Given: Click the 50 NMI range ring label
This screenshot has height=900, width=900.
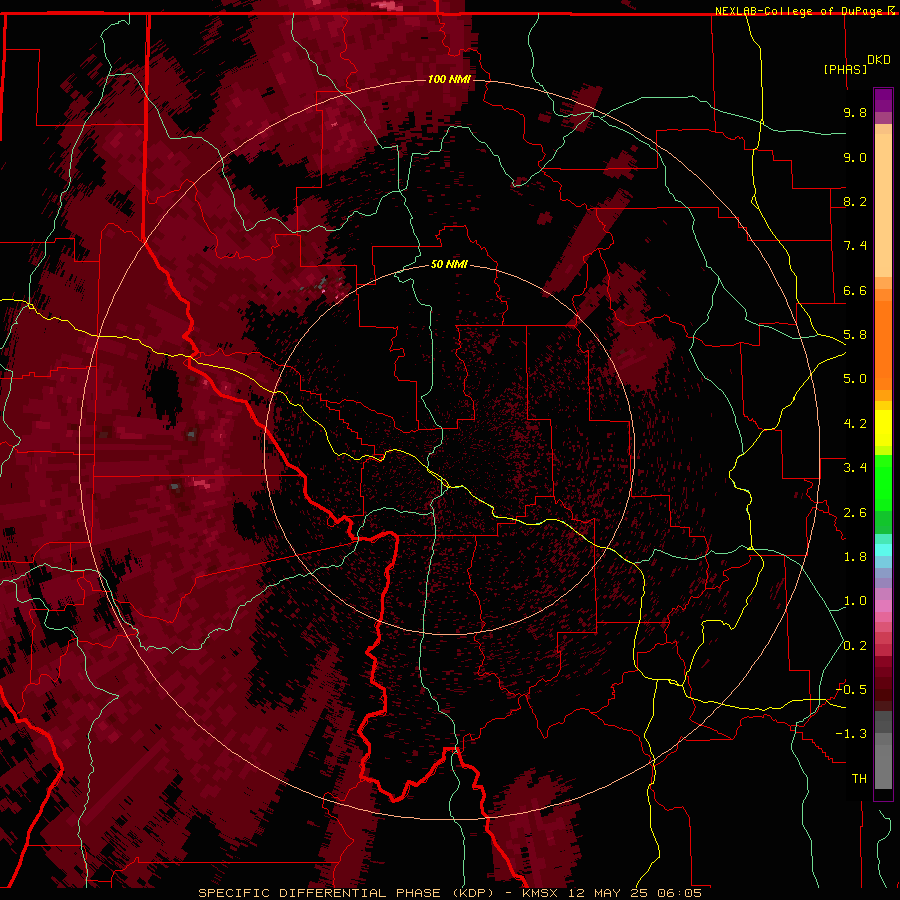Looking at the screenshot, I should [x=449, y=264].
